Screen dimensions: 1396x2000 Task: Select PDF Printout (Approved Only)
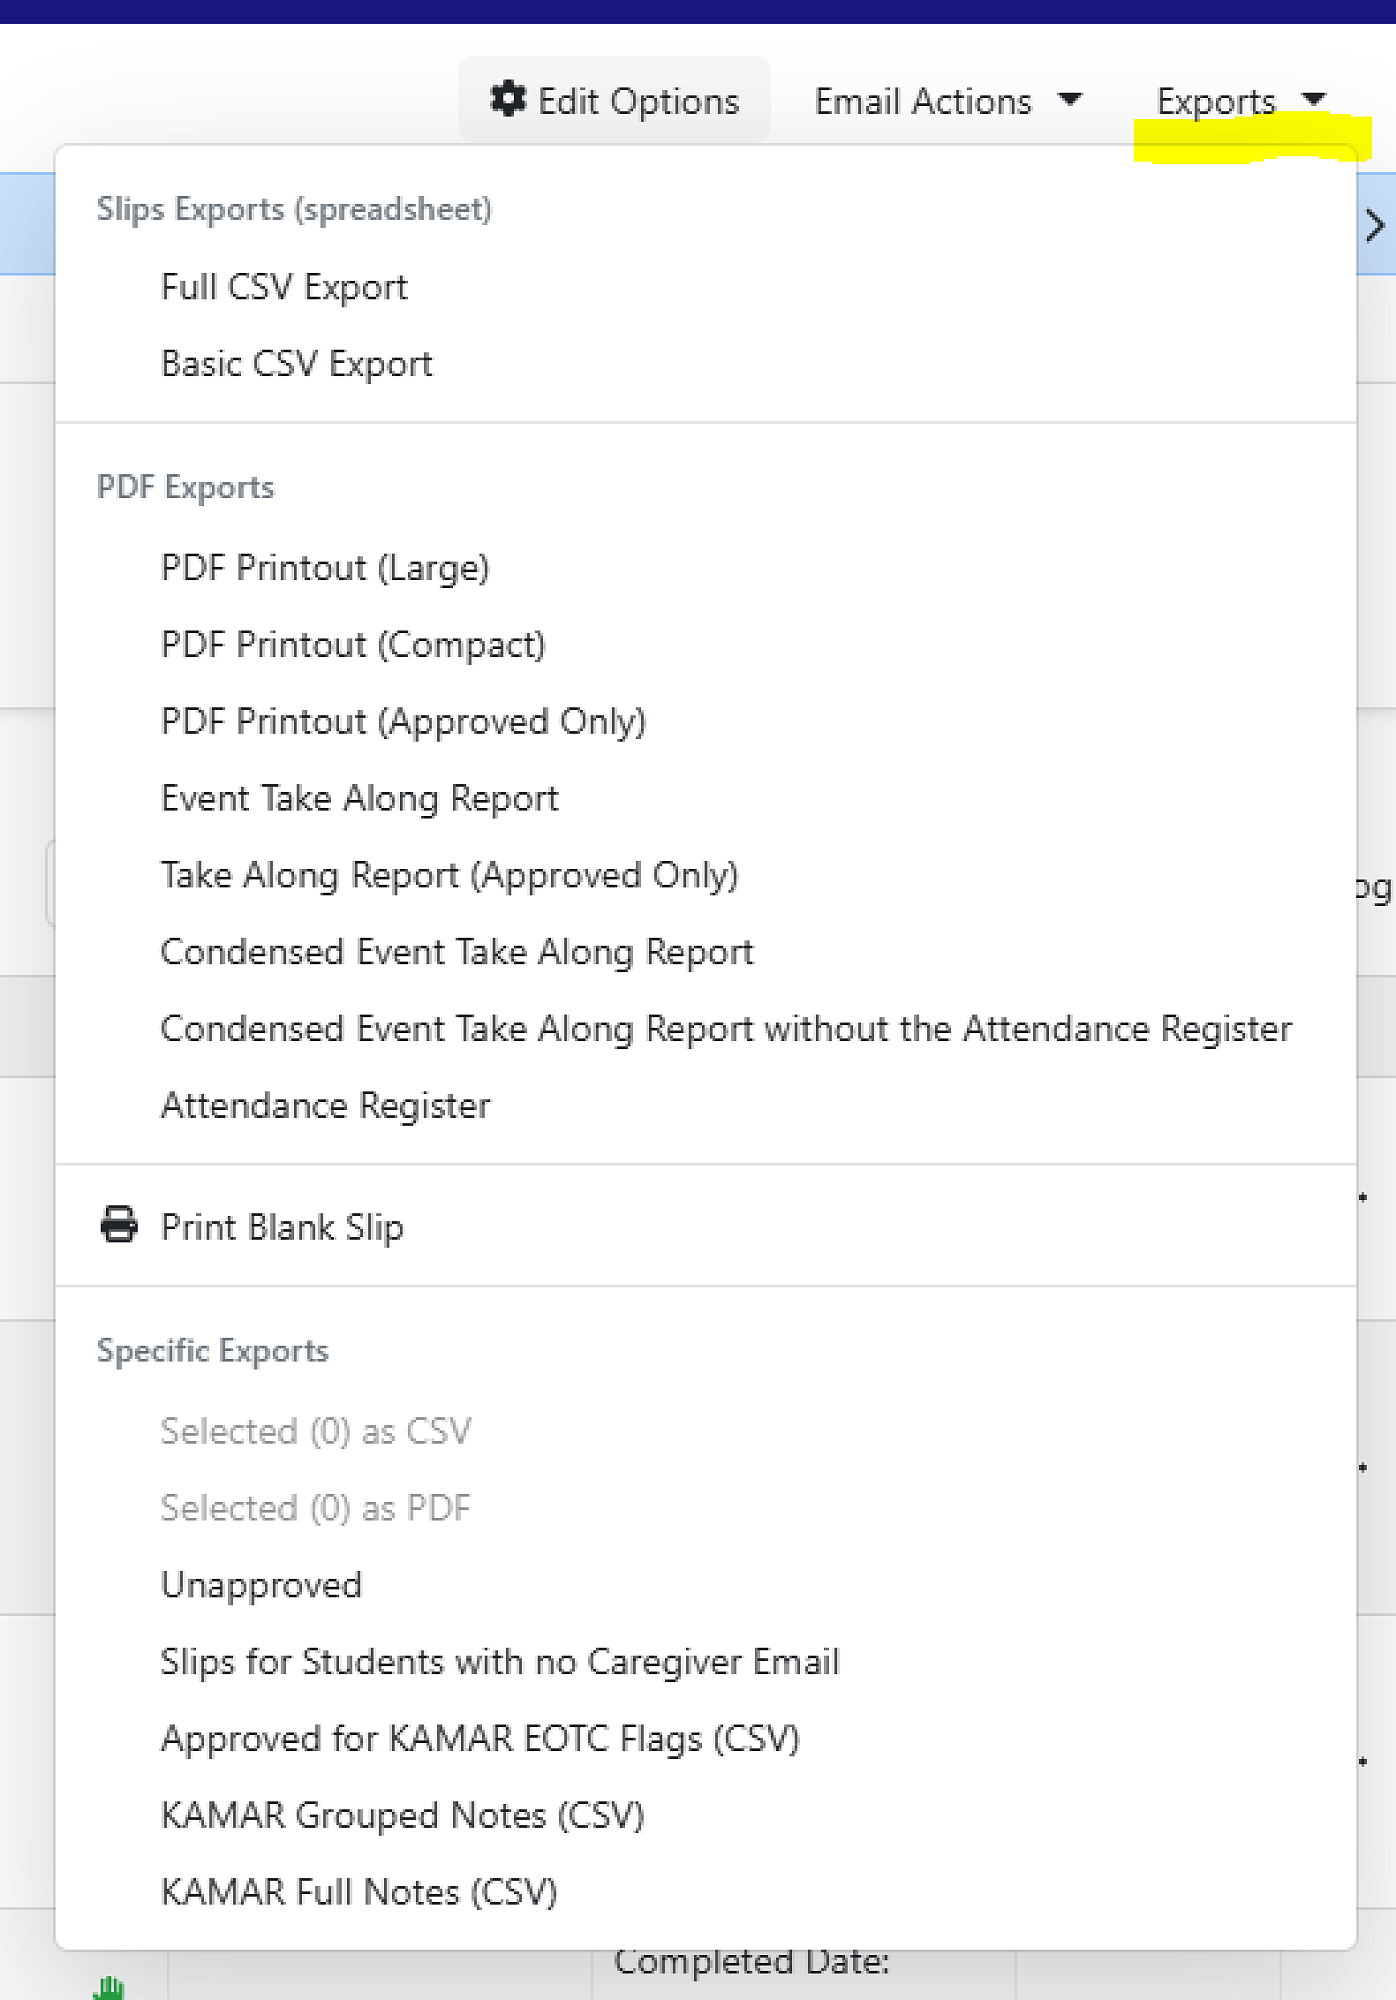[403, 722]
